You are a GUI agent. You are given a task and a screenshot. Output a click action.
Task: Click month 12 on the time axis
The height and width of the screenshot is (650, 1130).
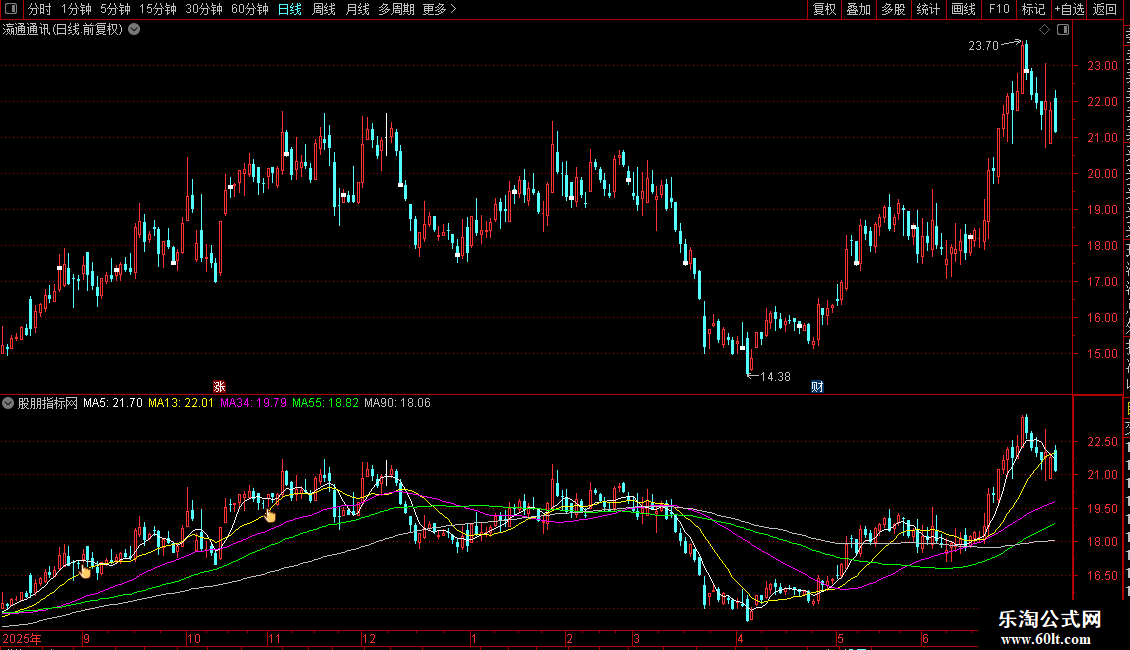click(x=369, y=638)
